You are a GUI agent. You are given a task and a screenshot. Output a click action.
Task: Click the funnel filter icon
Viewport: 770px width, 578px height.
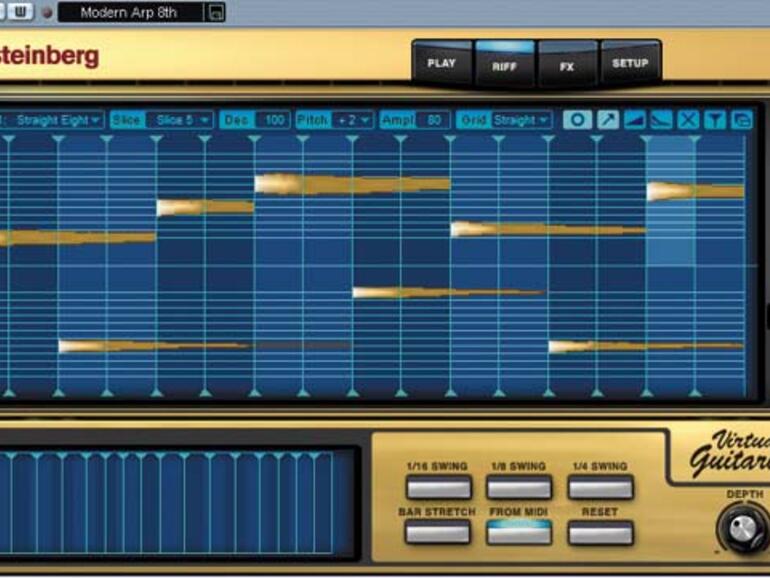tap(714, 120)
